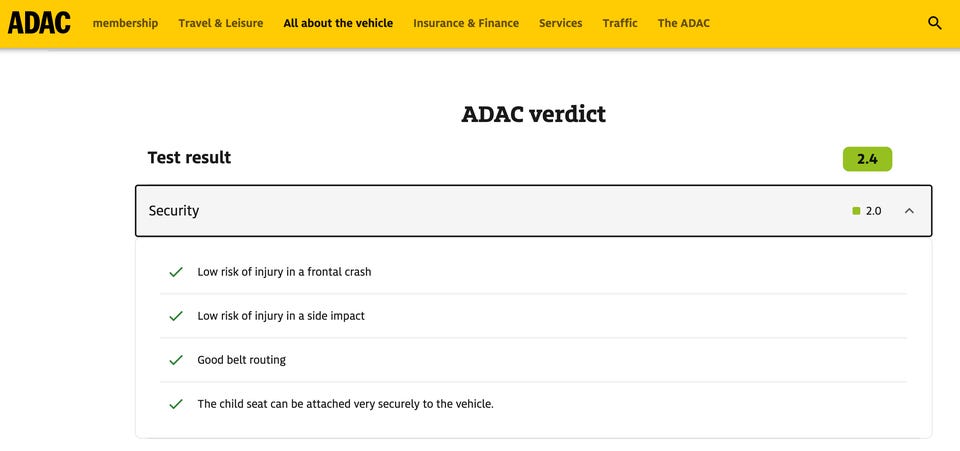Click the ADAC verdict title

click(533, 114)
